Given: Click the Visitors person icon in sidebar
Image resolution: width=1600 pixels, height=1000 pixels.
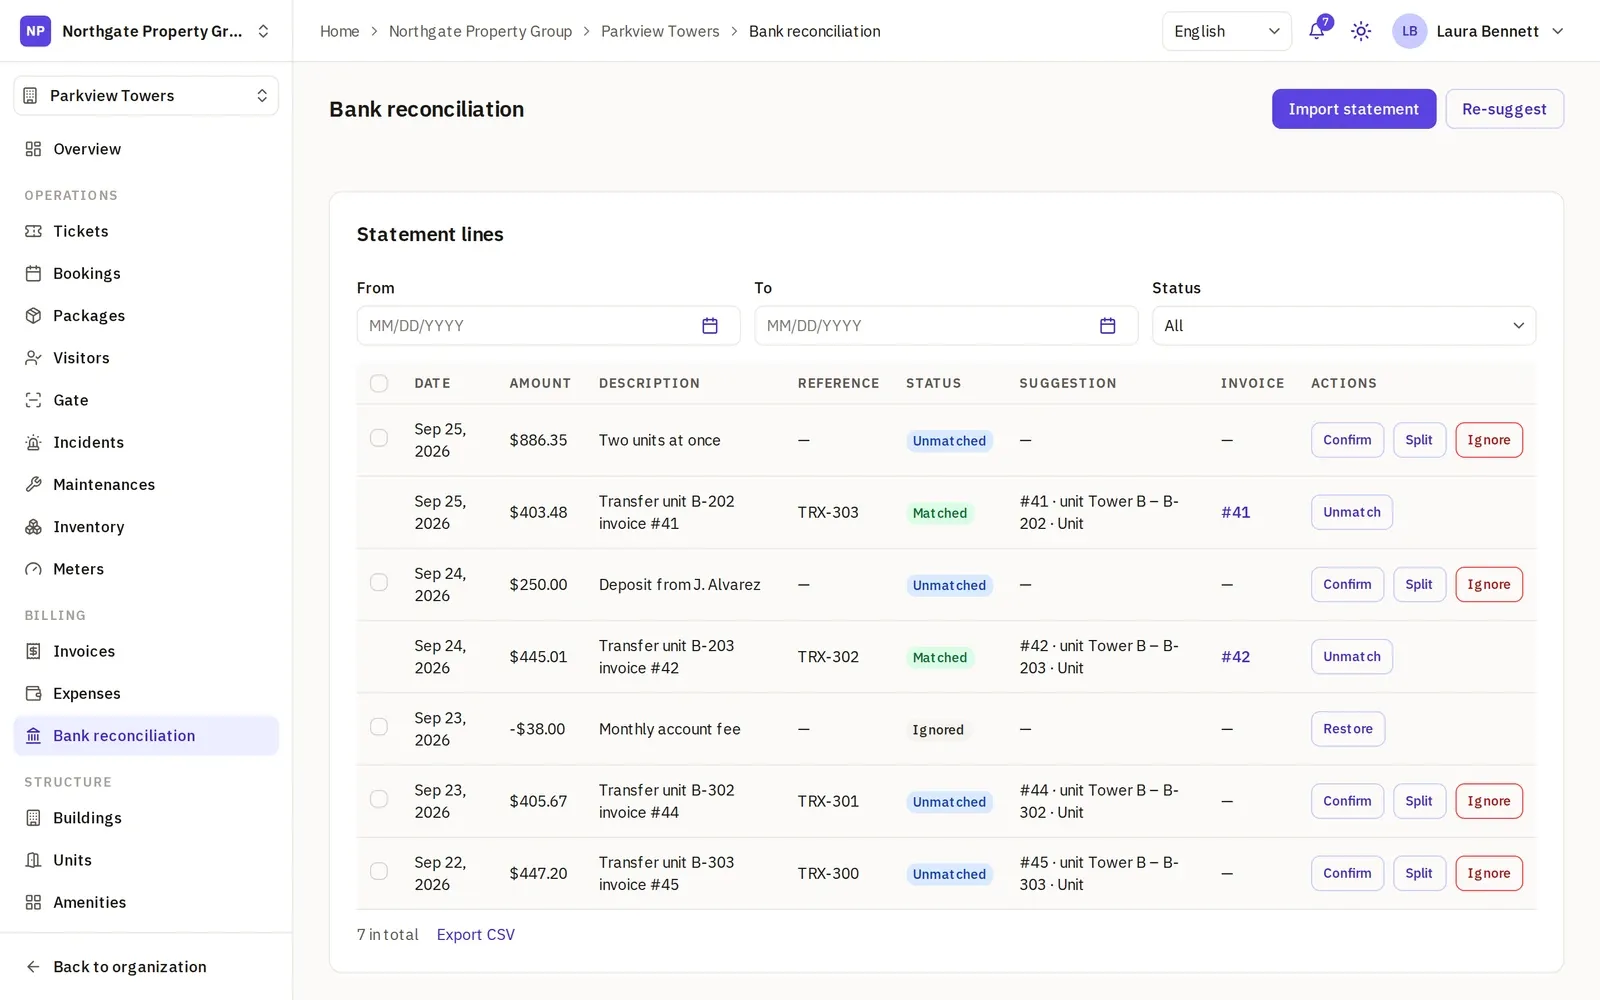Looking at the screenshot, I should 33,358.
